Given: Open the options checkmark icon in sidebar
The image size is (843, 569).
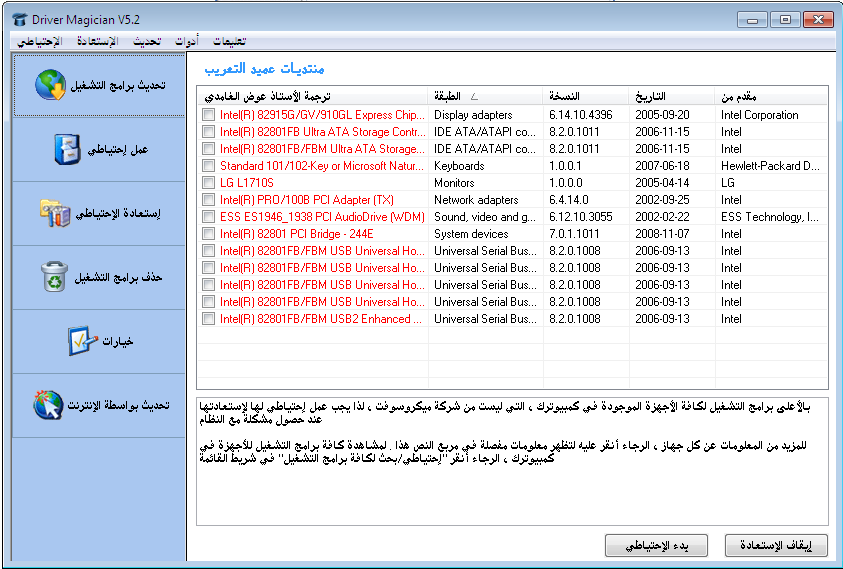Looking at the screenshot, I should 81,341.
